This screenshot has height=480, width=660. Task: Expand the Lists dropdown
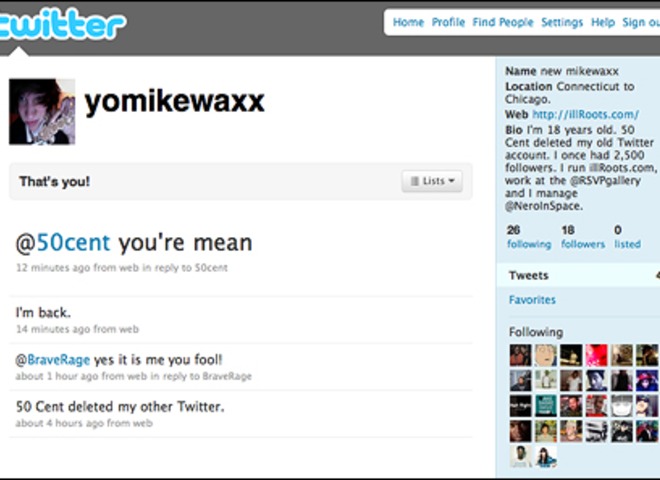432,181
